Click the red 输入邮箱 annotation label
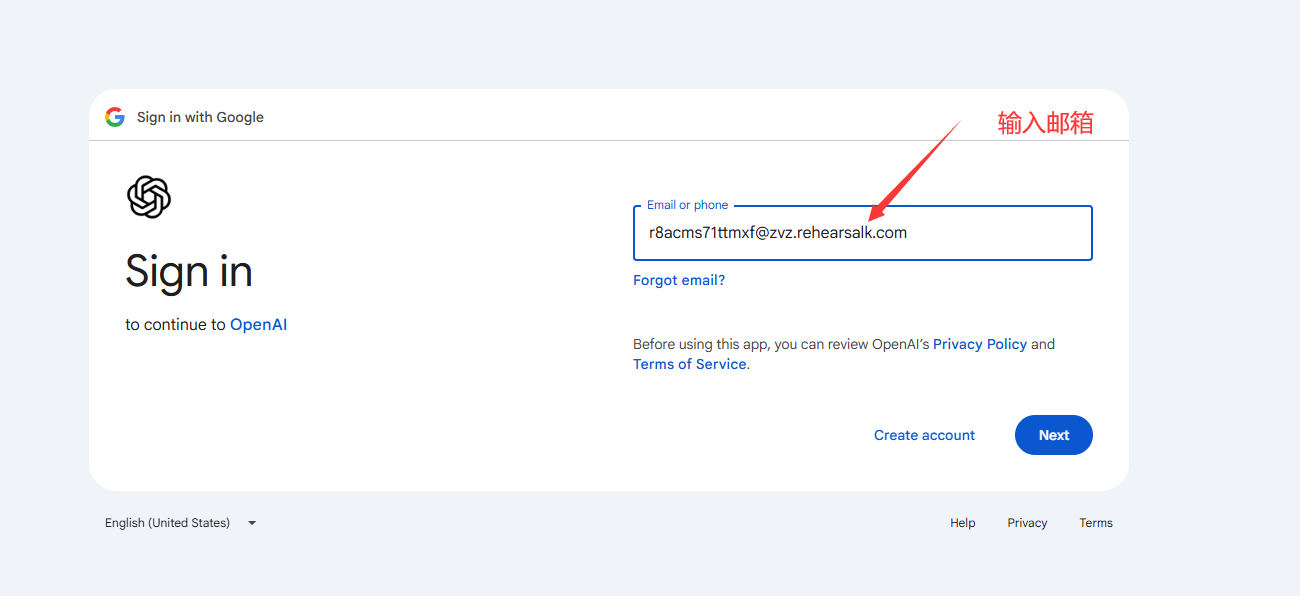 click(1046, 123)
